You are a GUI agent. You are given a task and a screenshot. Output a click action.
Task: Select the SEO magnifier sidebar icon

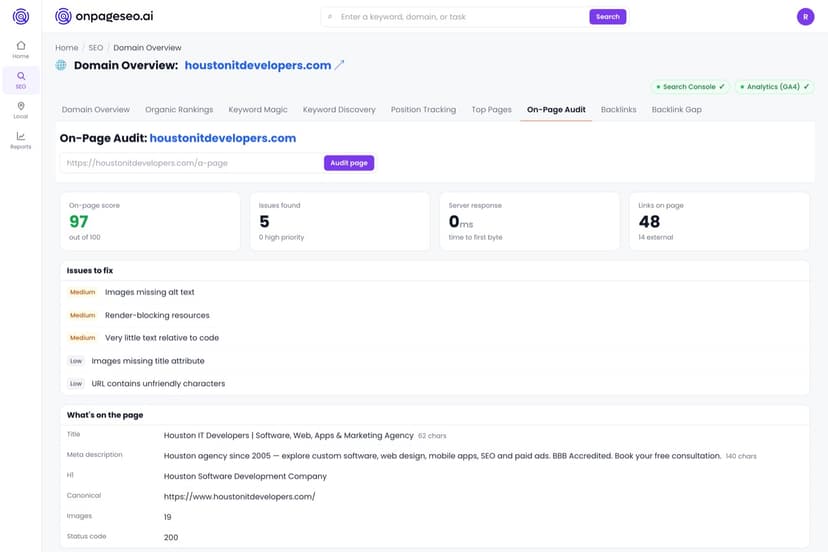(21, 80)
